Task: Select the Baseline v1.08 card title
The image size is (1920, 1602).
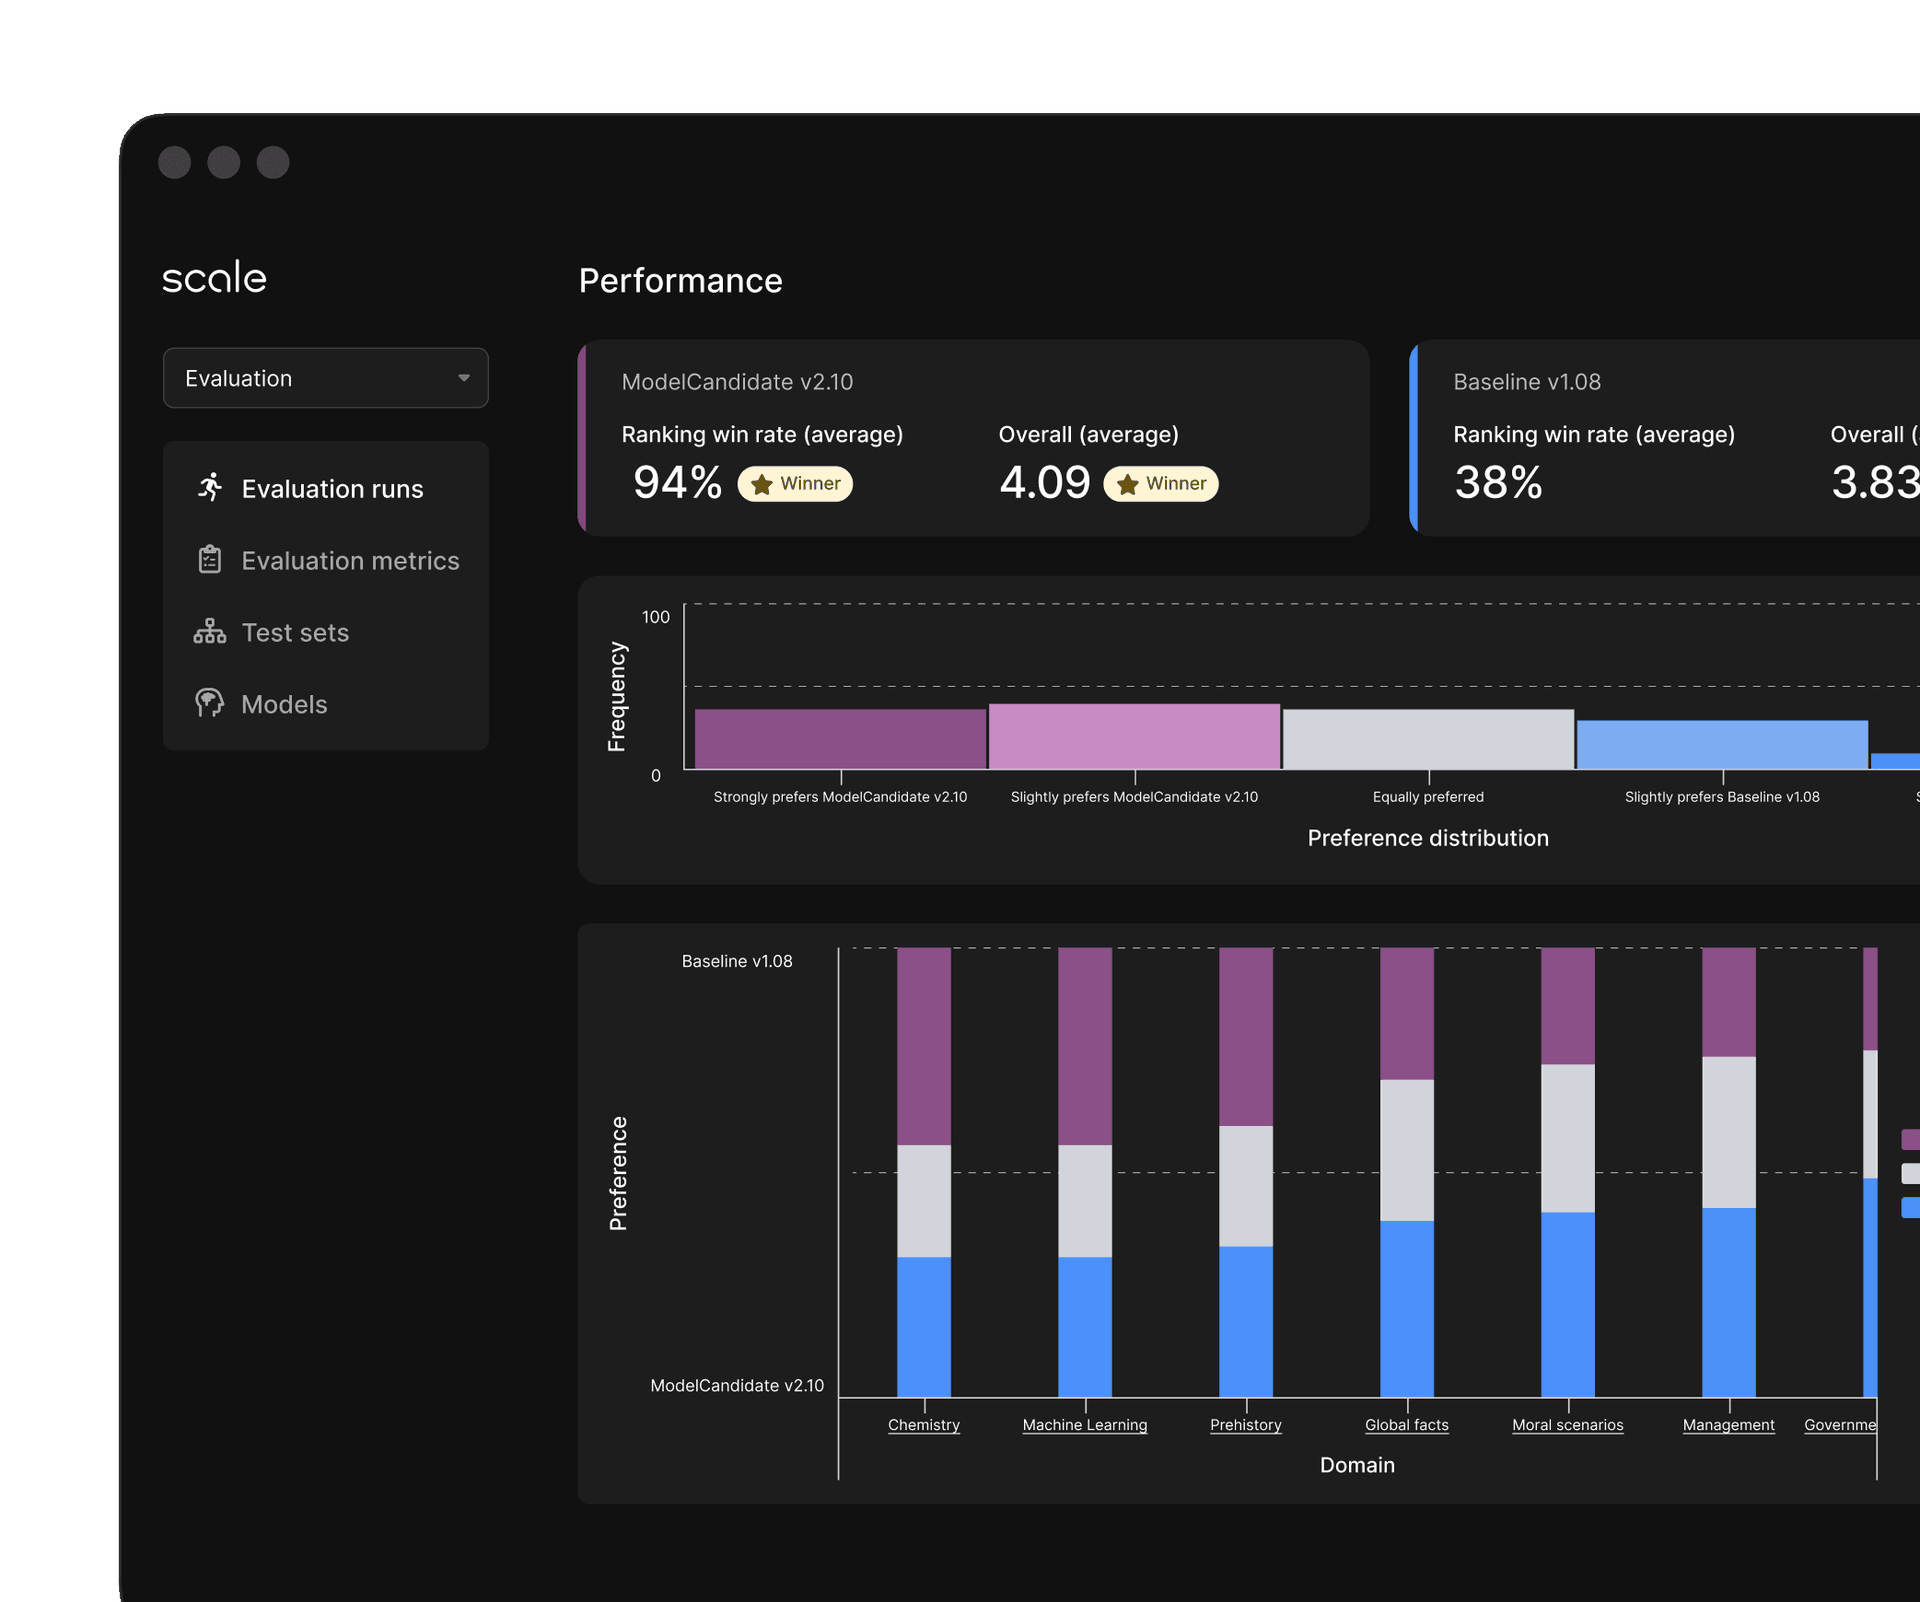Action: pos(1527,382)
